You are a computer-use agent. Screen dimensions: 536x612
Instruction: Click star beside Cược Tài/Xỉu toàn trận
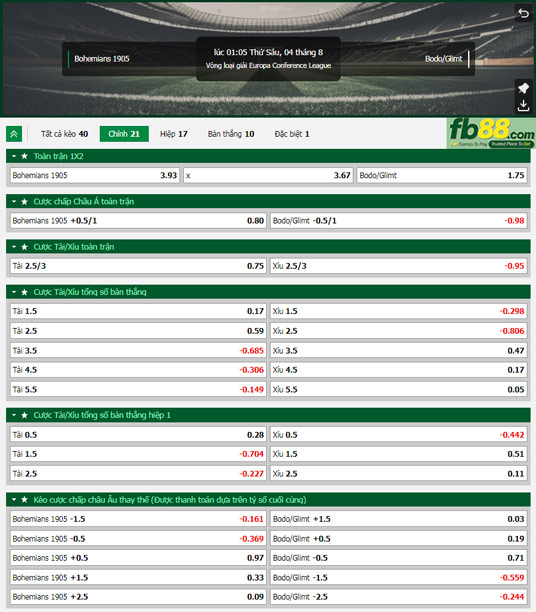[x=25, y=247]
